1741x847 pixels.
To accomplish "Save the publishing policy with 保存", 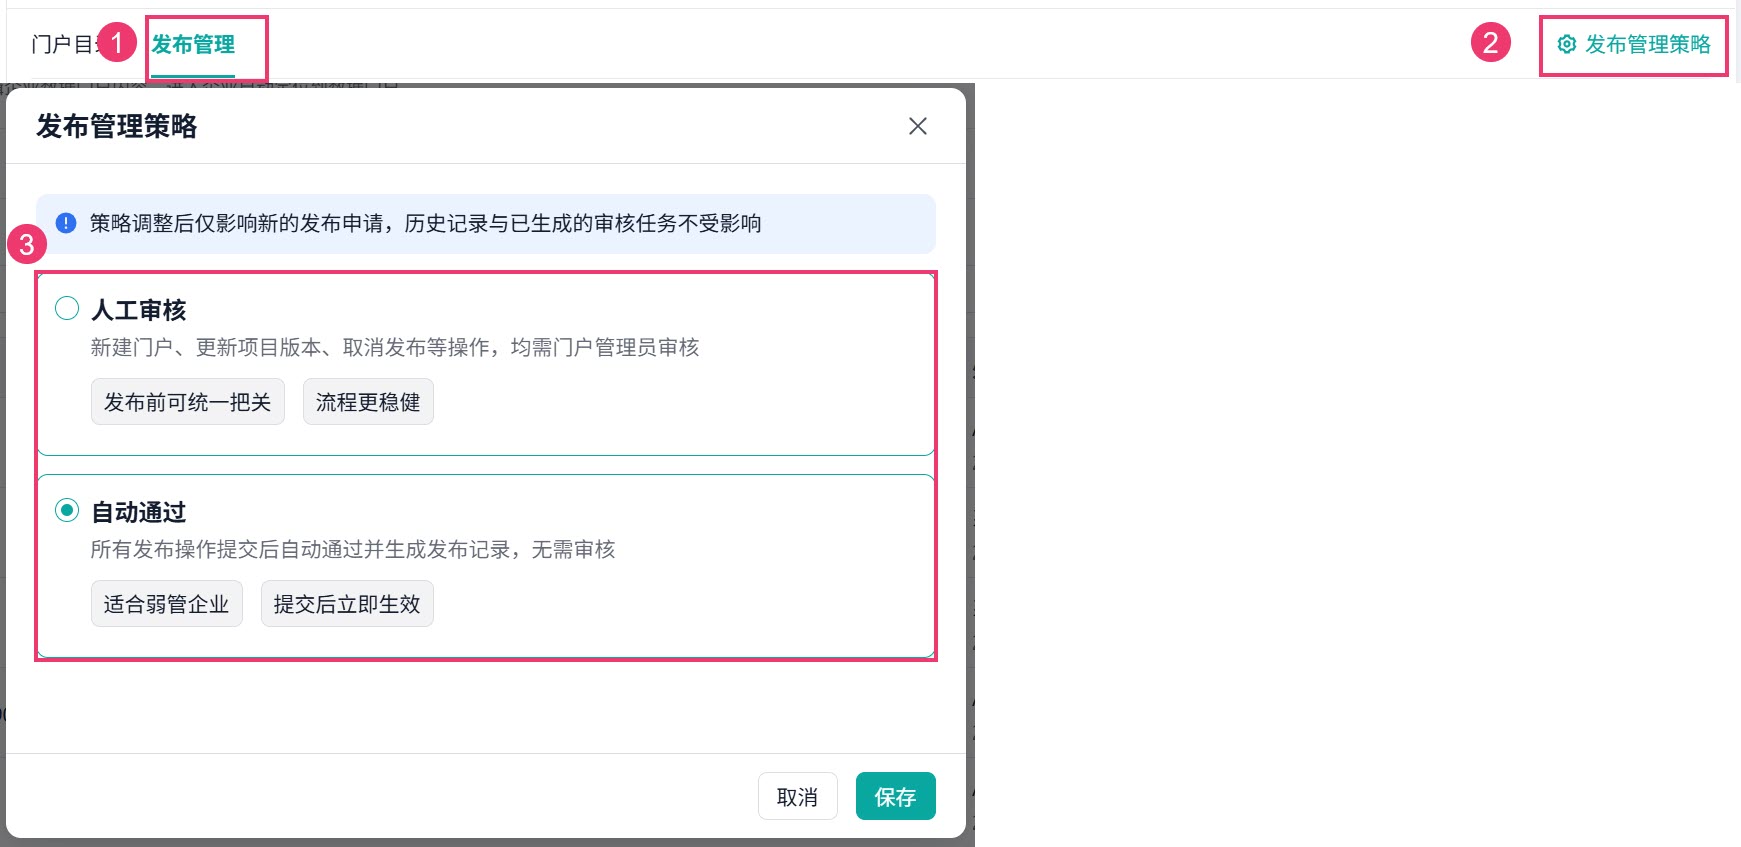I will (896, 796).
